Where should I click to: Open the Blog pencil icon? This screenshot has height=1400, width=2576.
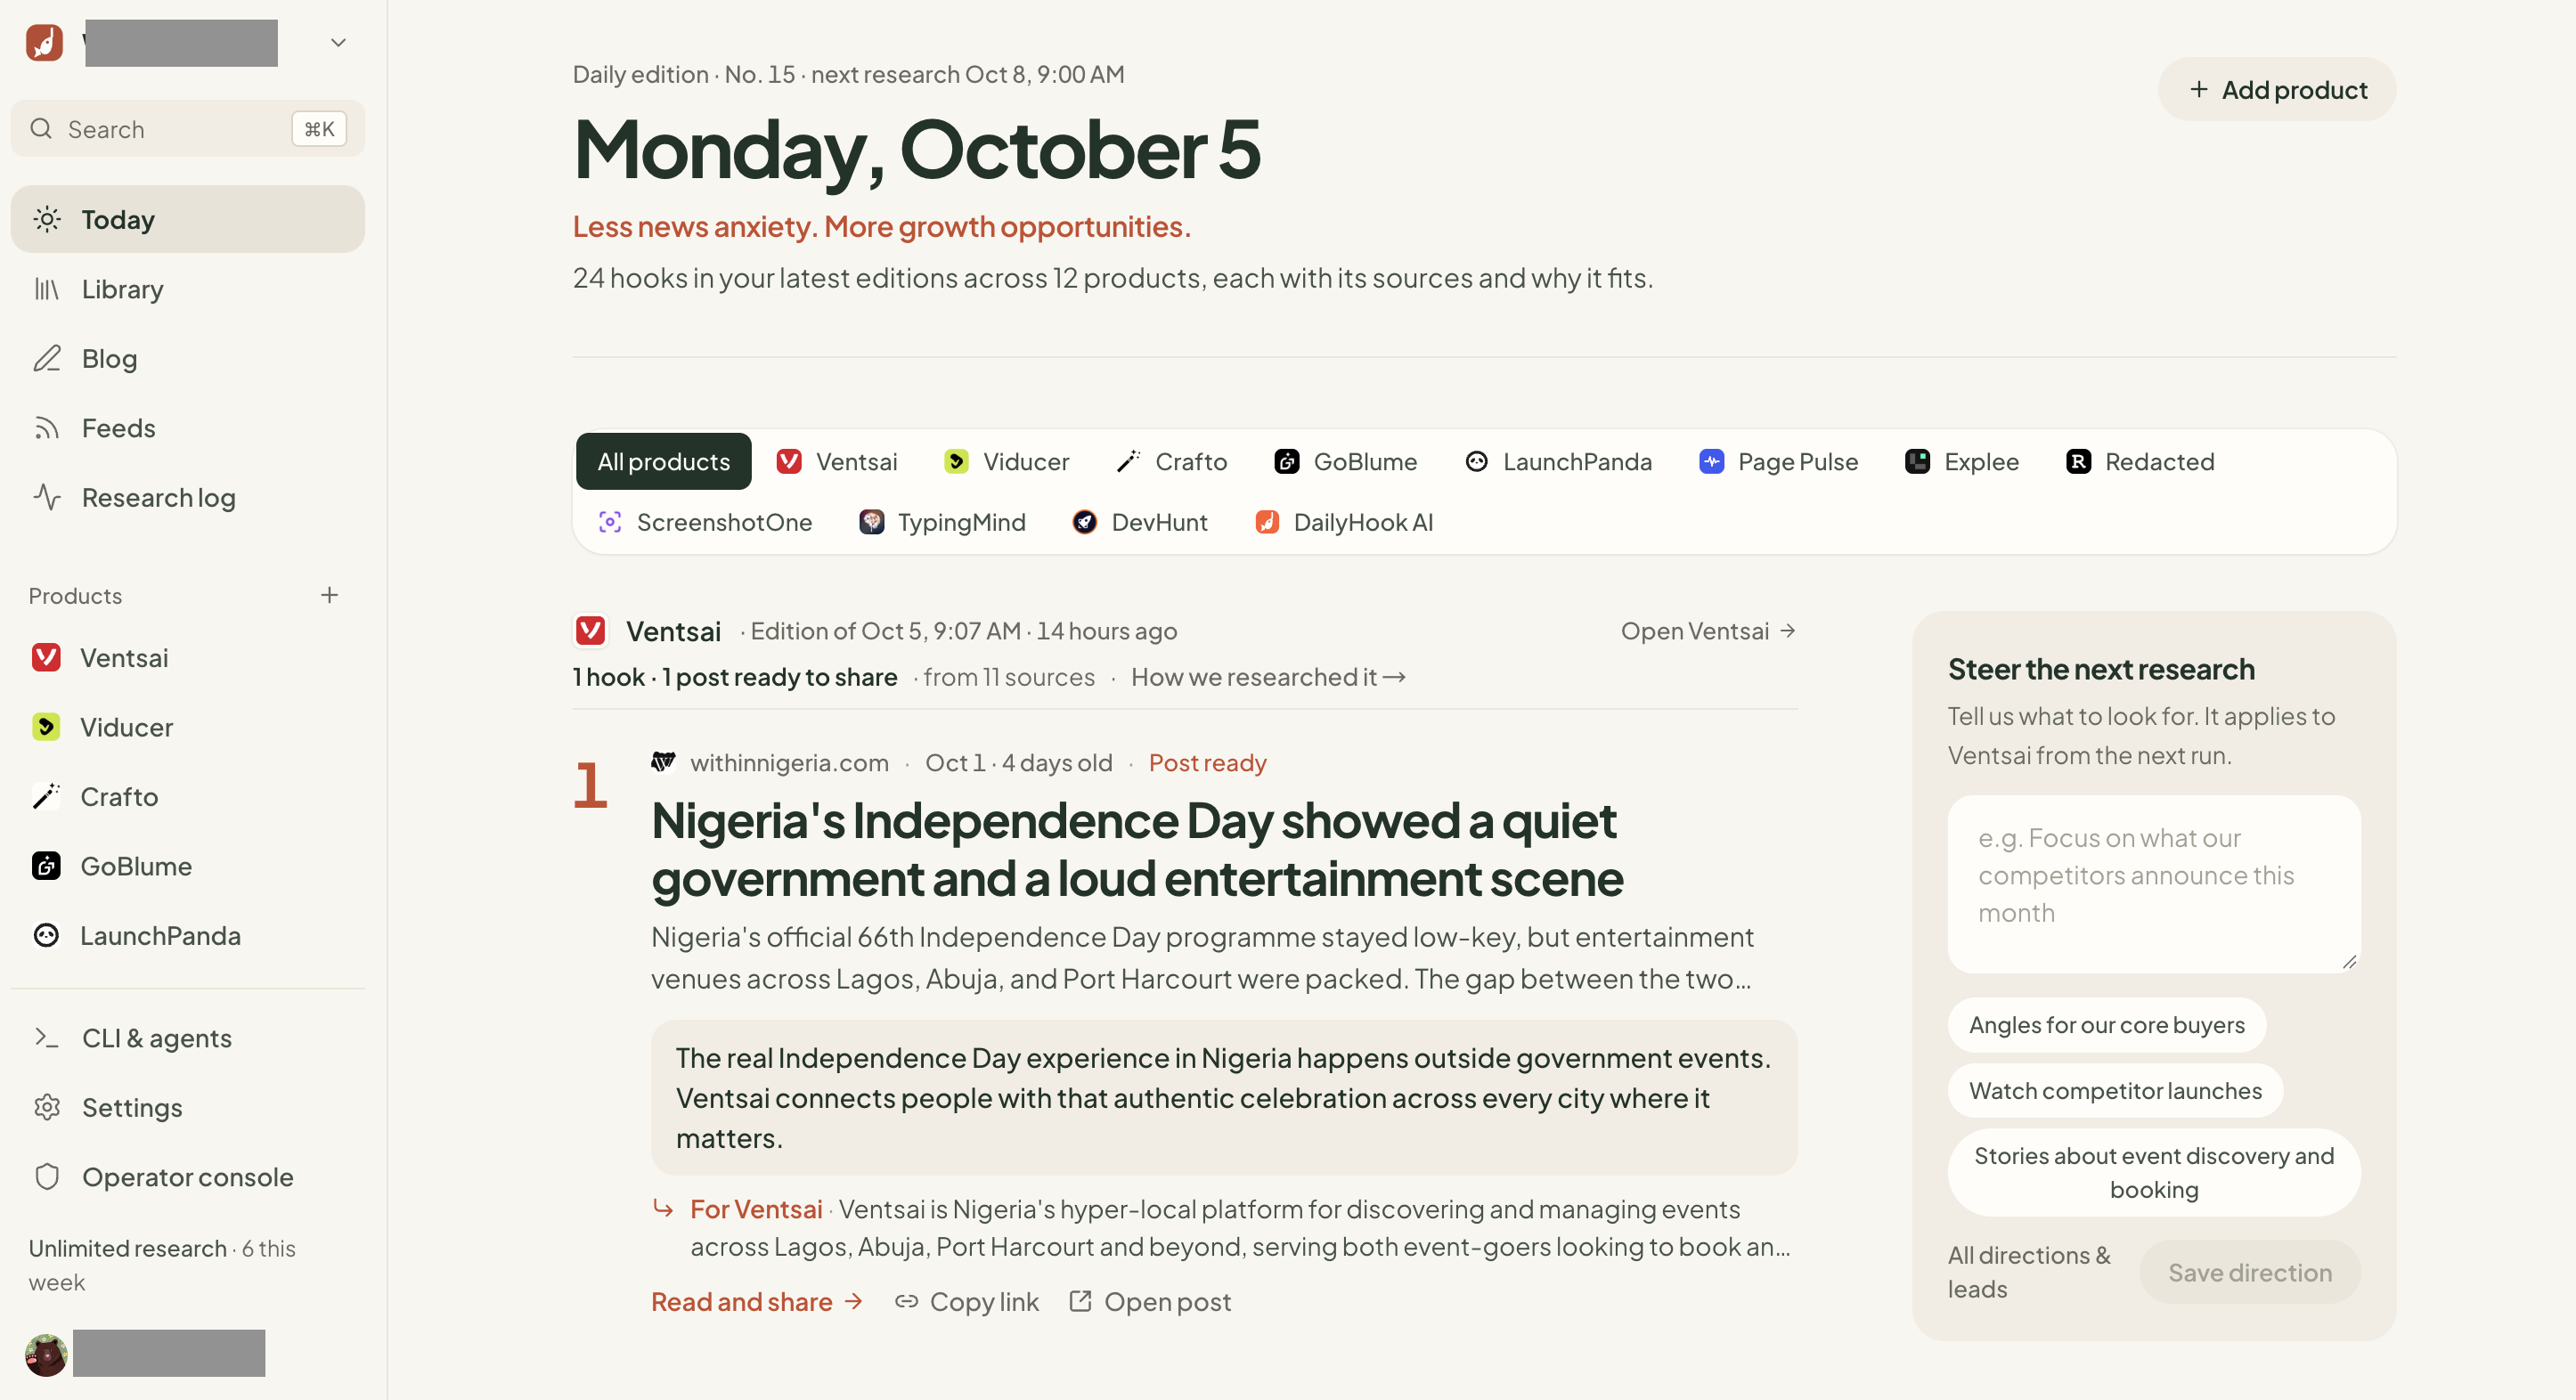click(47, 358)
